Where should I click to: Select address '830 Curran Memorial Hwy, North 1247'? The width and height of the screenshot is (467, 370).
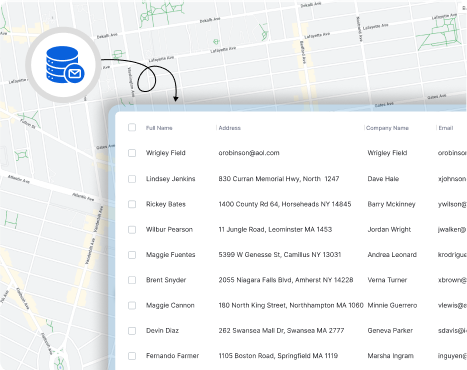279,179
